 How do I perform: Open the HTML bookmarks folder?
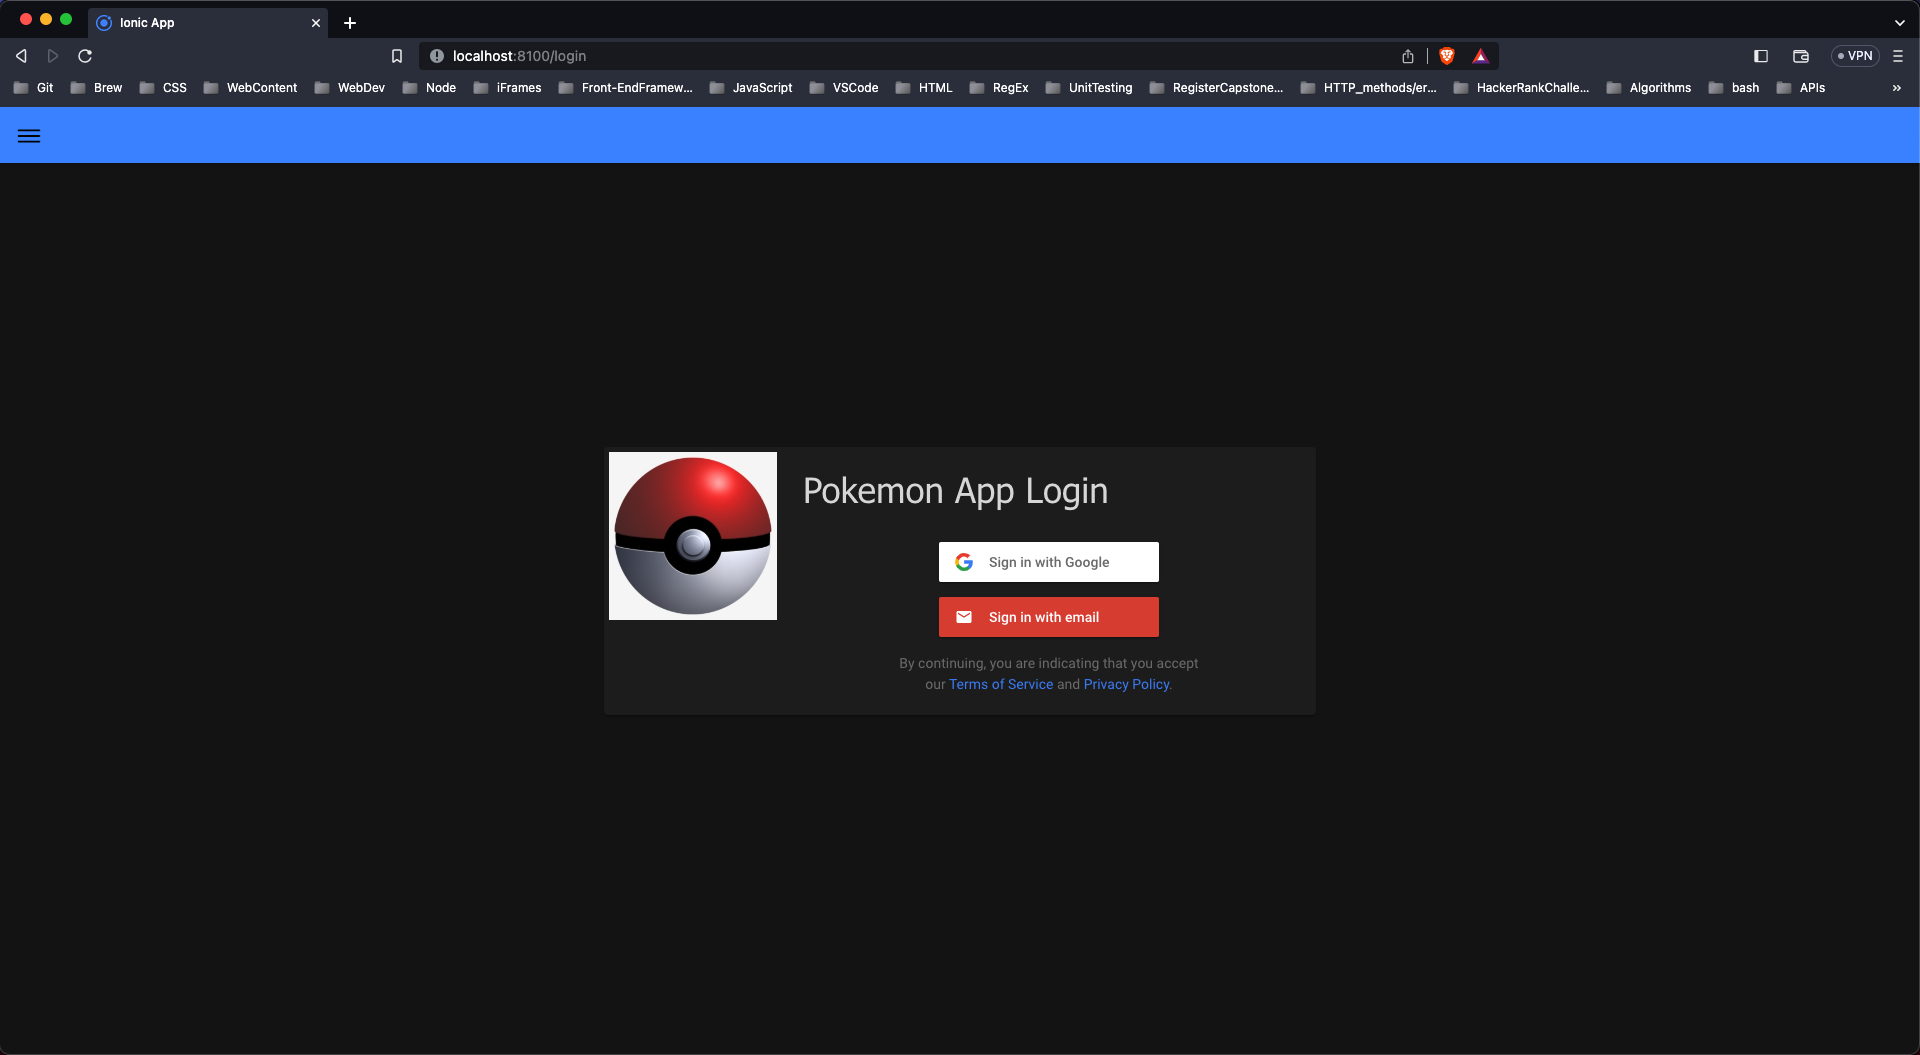[x=925, y=88]
